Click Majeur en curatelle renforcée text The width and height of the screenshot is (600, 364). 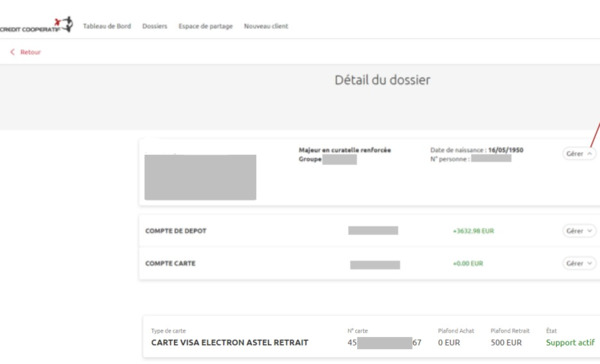(345, 150)
